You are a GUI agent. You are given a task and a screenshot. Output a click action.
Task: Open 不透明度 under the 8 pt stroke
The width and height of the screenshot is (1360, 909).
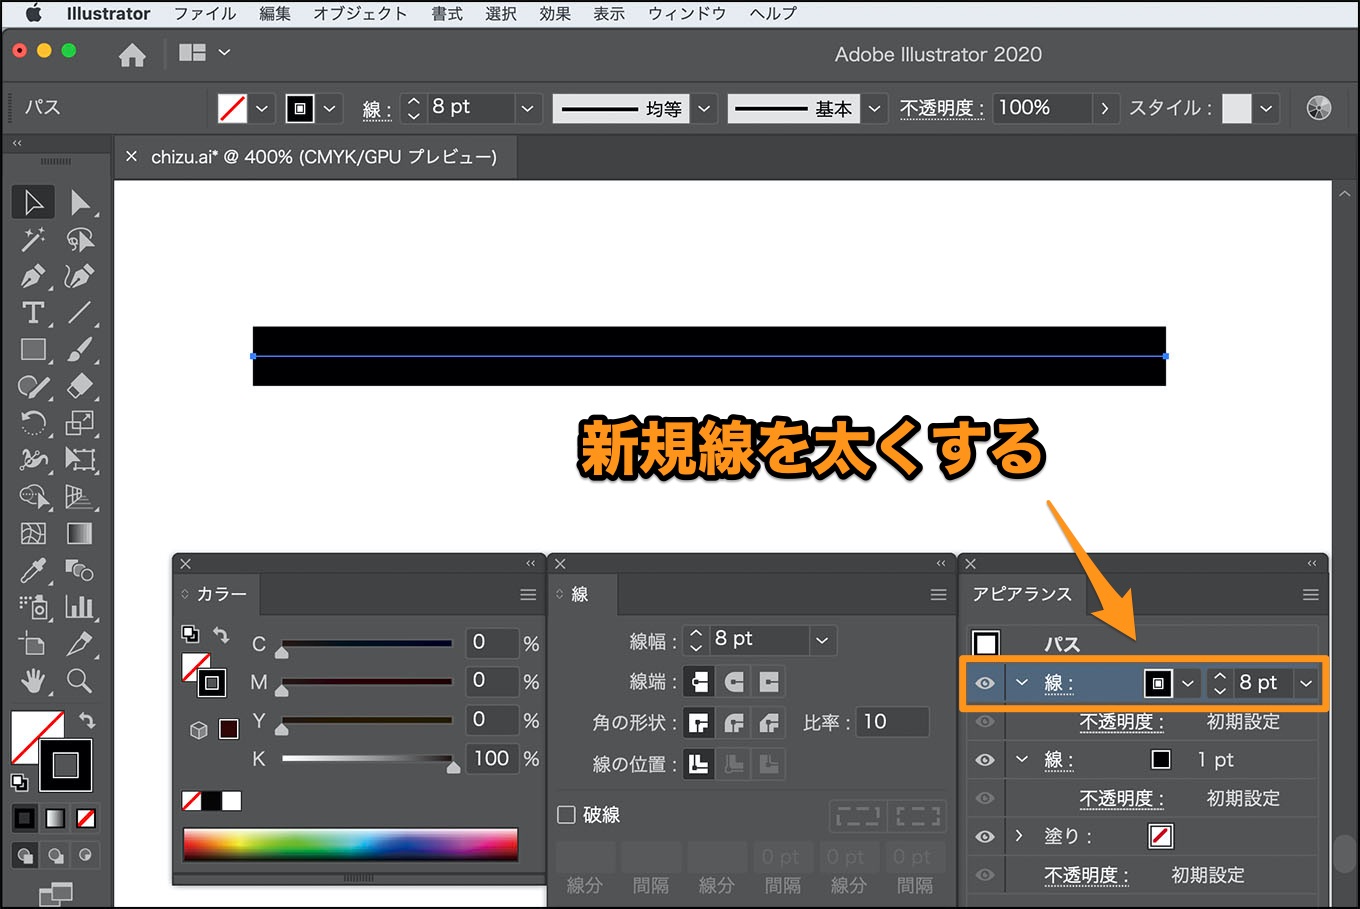1121,722
